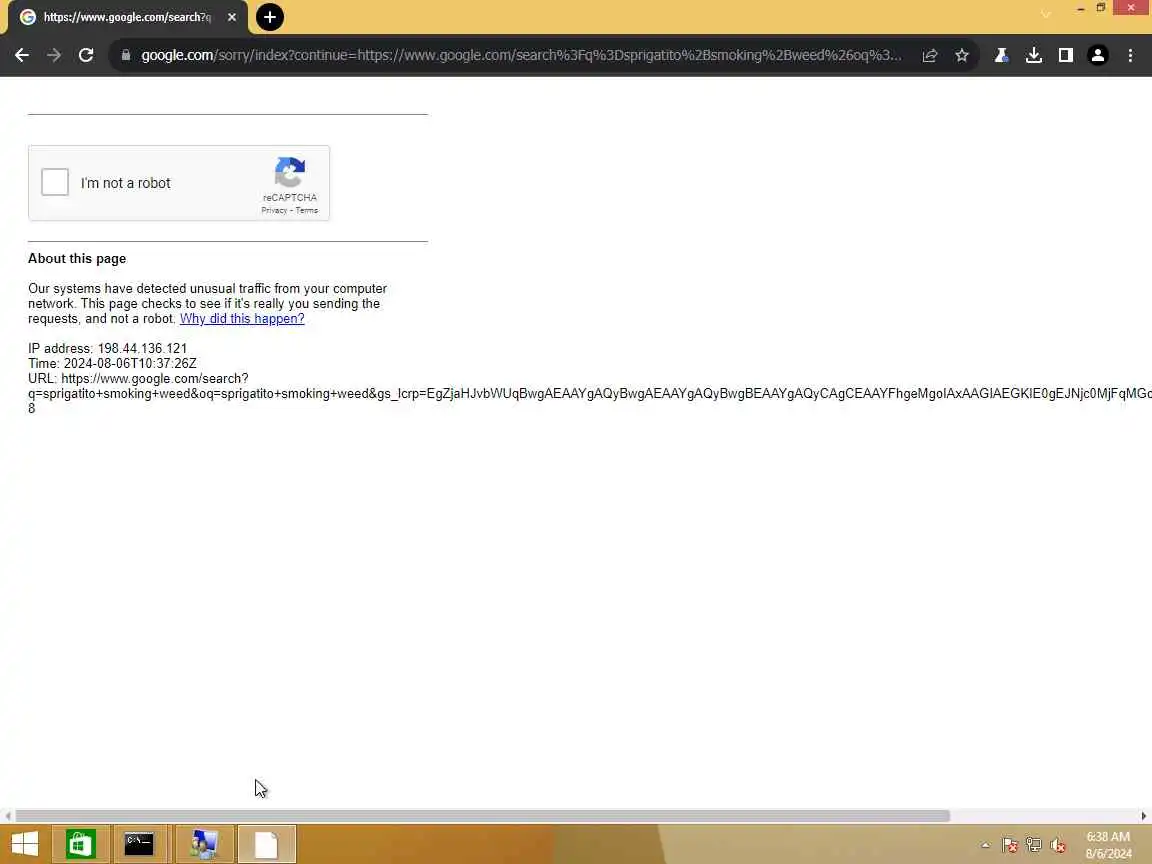Click the 'About this page' heading
This screenshot has height=864, width=1152.
pos(77,259)
